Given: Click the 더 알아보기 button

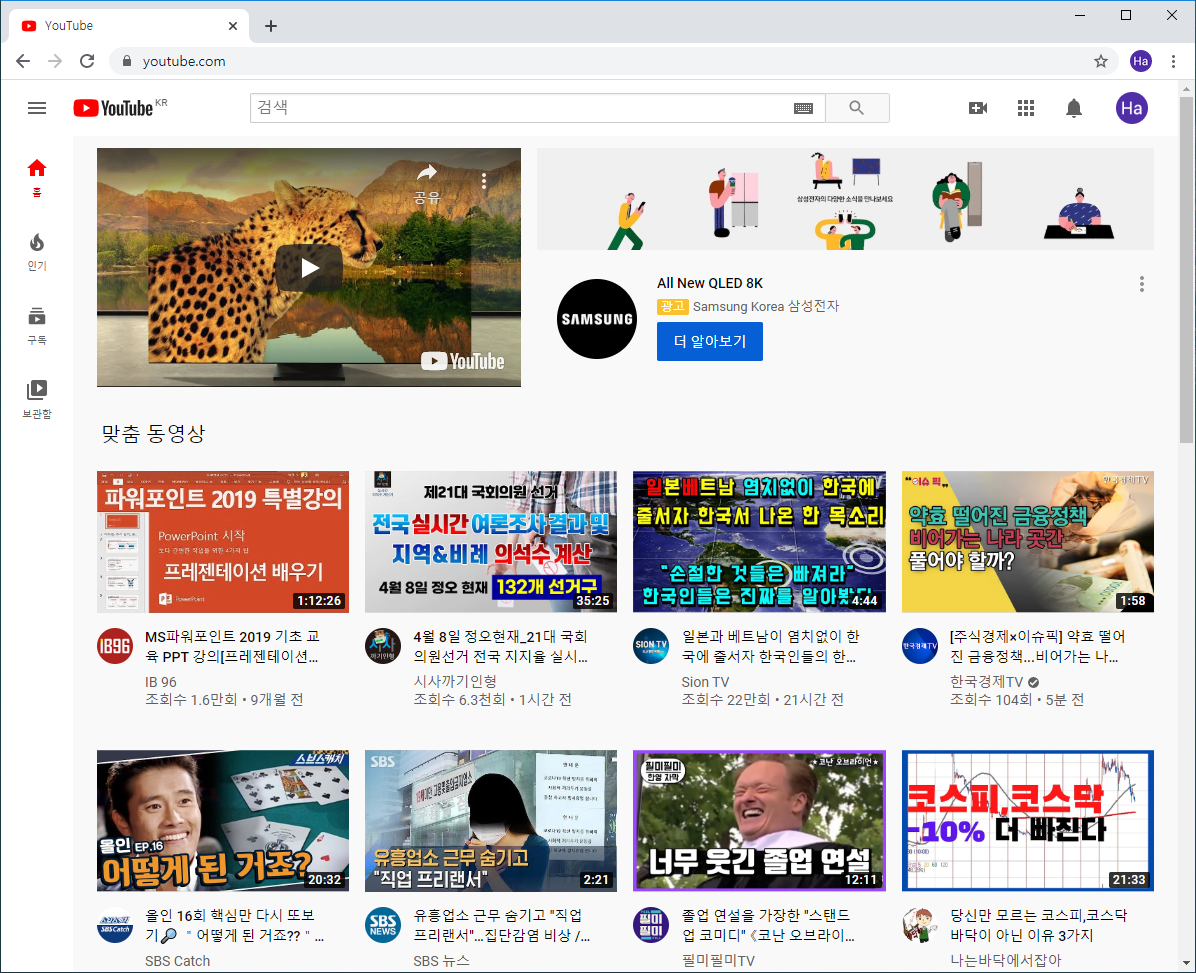Looking at the screenshot, I should [710, 342].
